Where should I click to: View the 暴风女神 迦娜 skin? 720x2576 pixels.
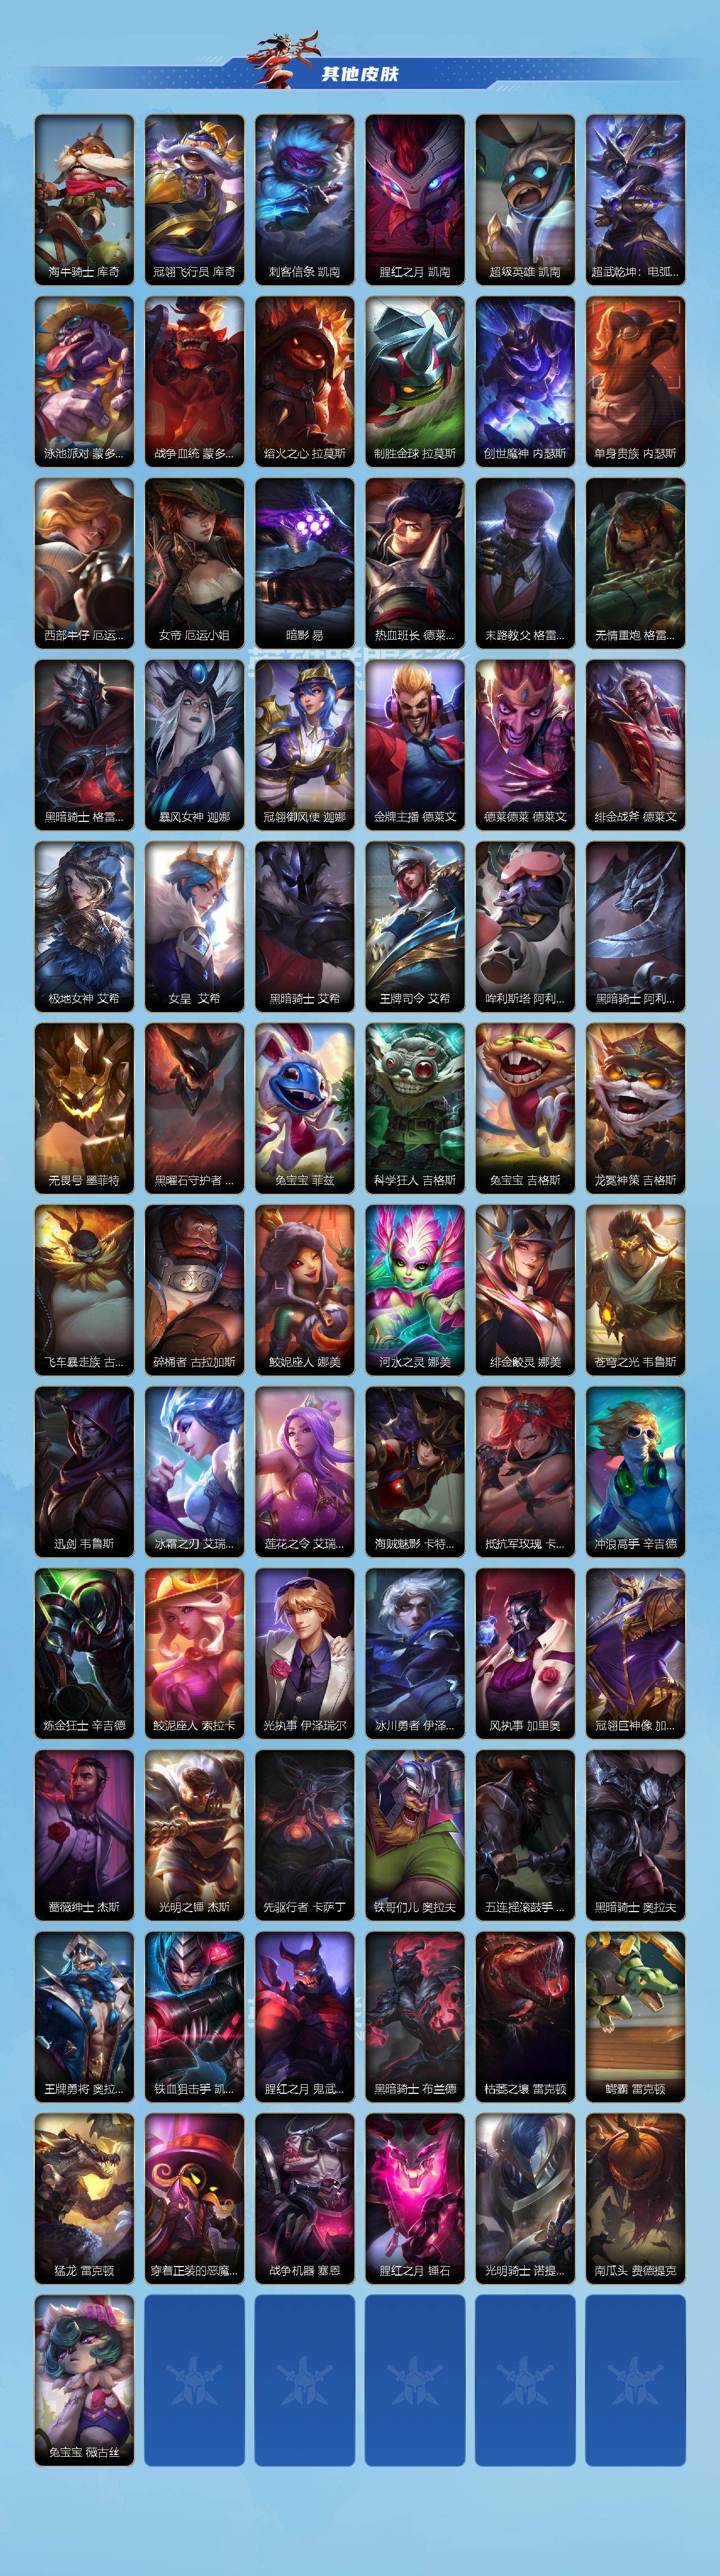click(x=194, y=746)
